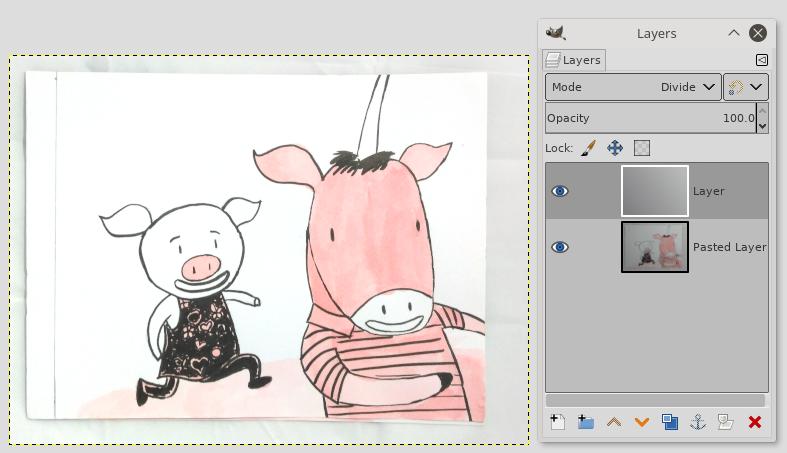Decrease the opacity value with down arrow
Image resolution: width=787 pixels, height=453 pixels.
click(x=763, y=126)
